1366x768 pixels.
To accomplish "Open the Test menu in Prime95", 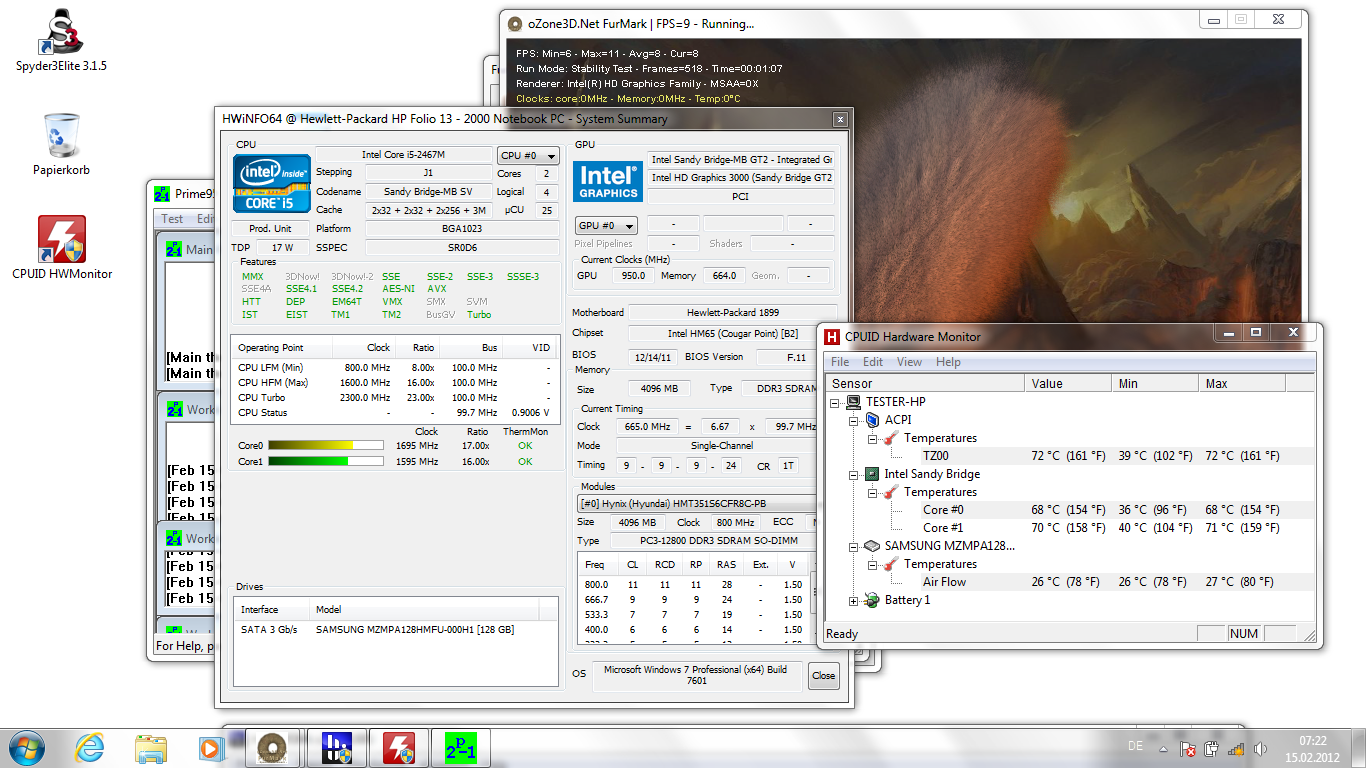I will (172, 218).
